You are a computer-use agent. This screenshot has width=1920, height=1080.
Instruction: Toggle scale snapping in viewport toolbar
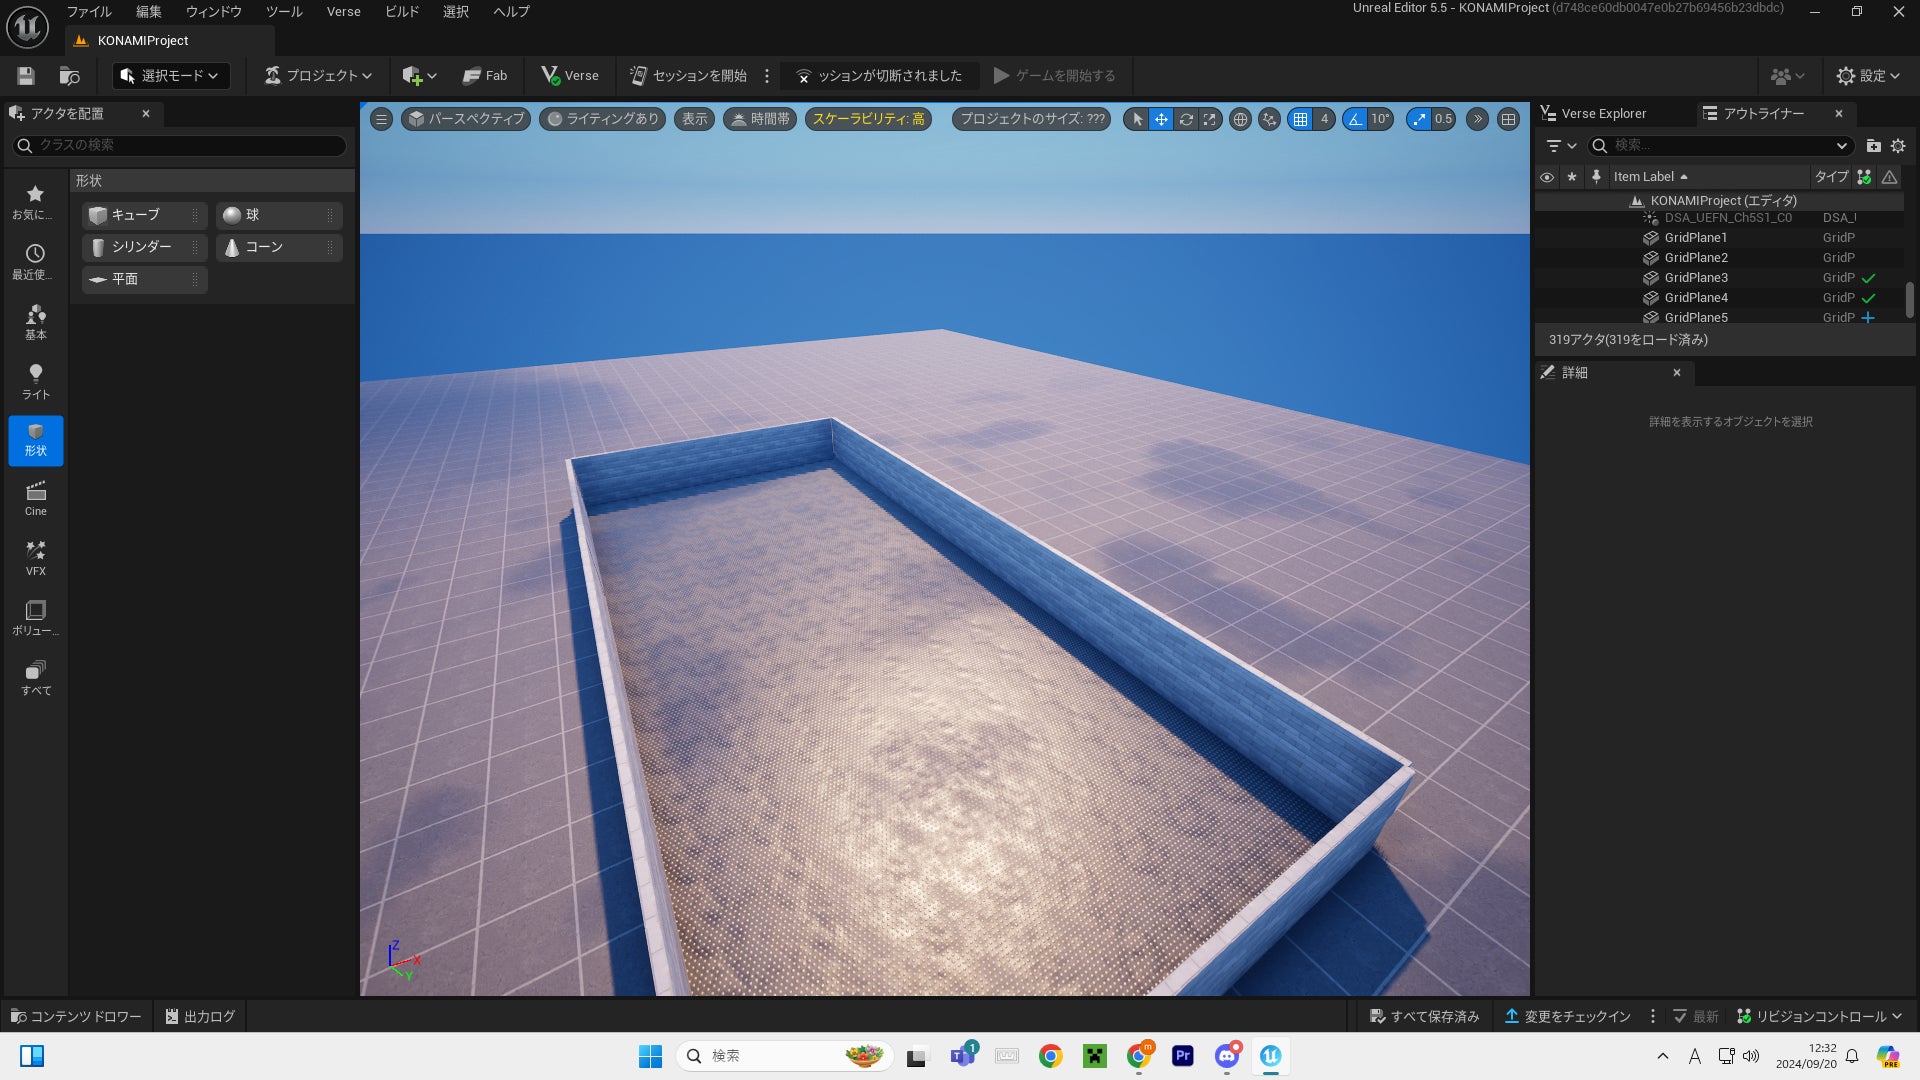[1419, 119]
